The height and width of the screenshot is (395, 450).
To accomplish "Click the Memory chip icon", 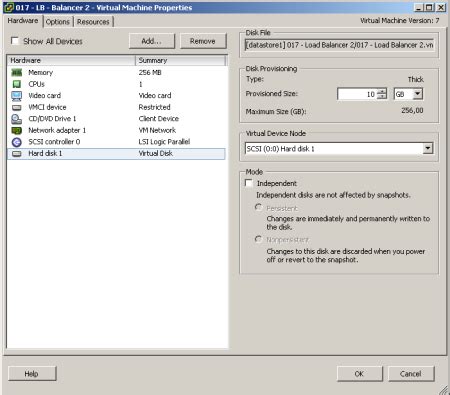I will pos(16,72).
